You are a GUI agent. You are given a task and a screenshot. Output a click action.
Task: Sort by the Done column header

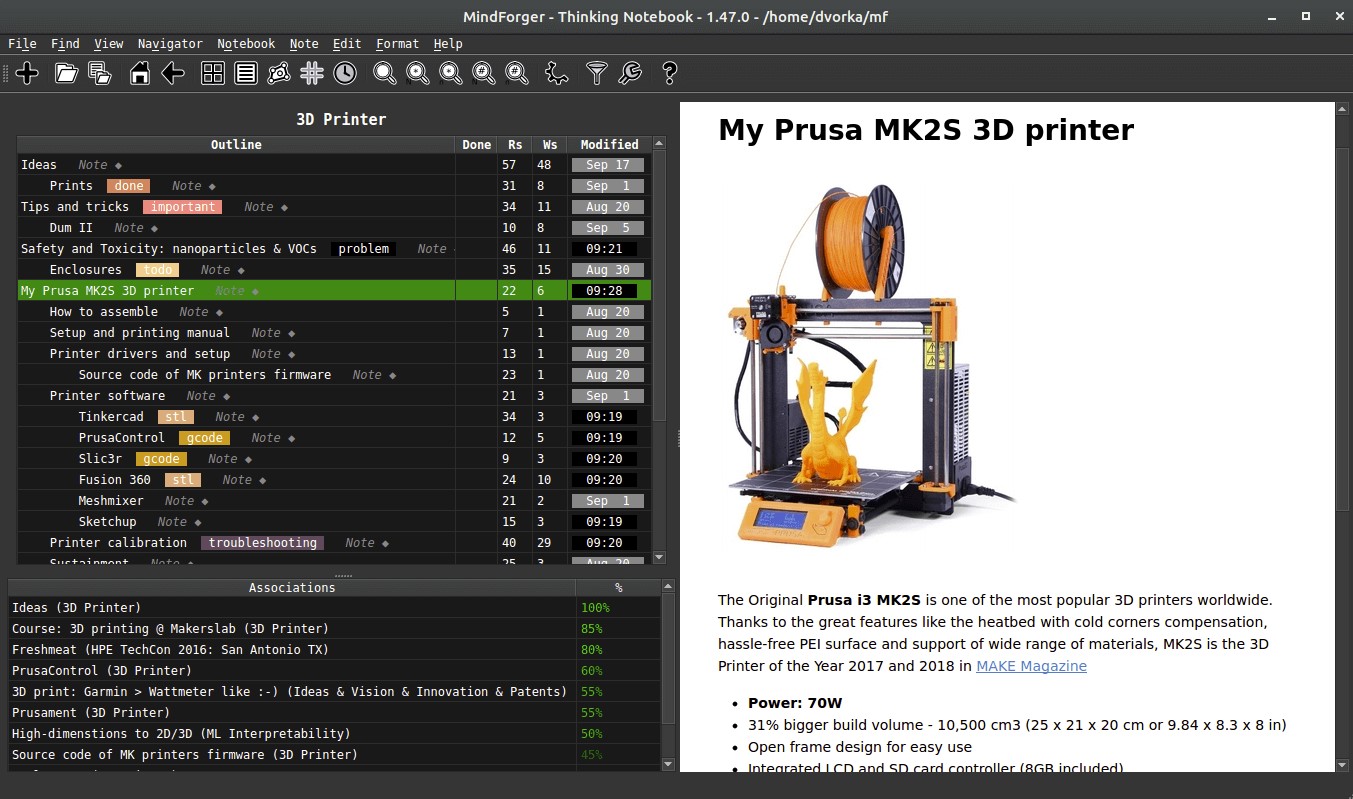(x=477, y=145)
